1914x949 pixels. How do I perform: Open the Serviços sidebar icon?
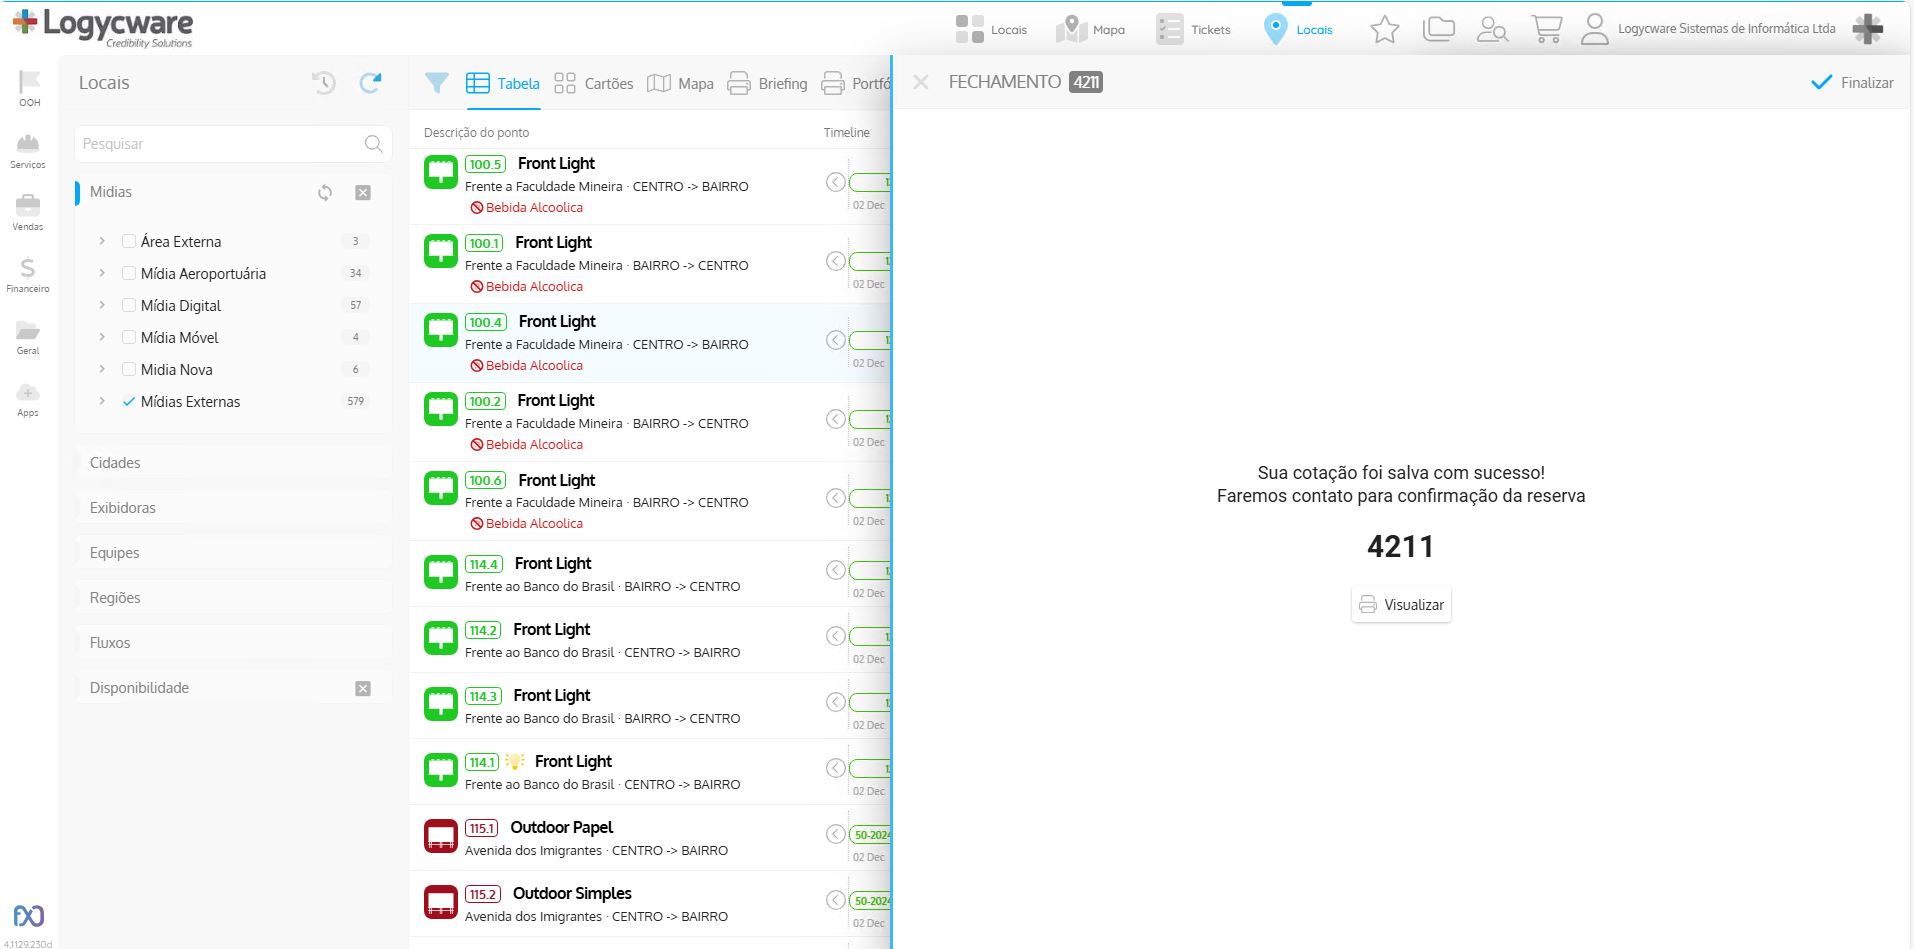[28, 151]
